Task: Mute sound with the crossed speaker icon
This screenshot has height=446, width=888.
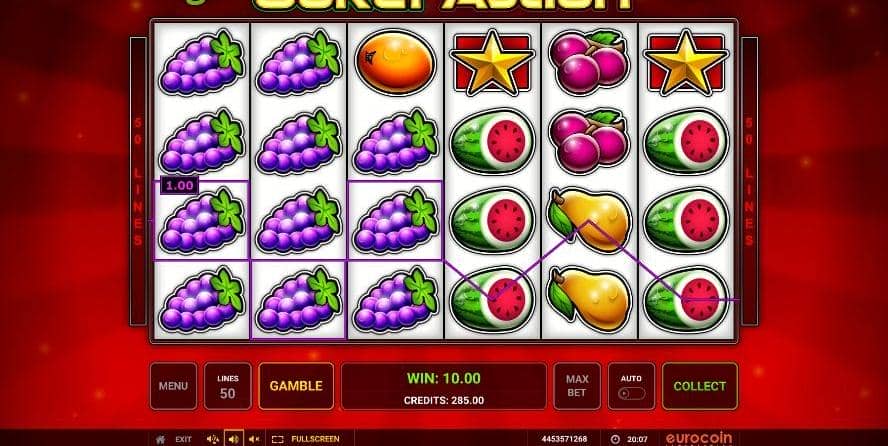Action: pyautogui.click(x=254, y=439)
